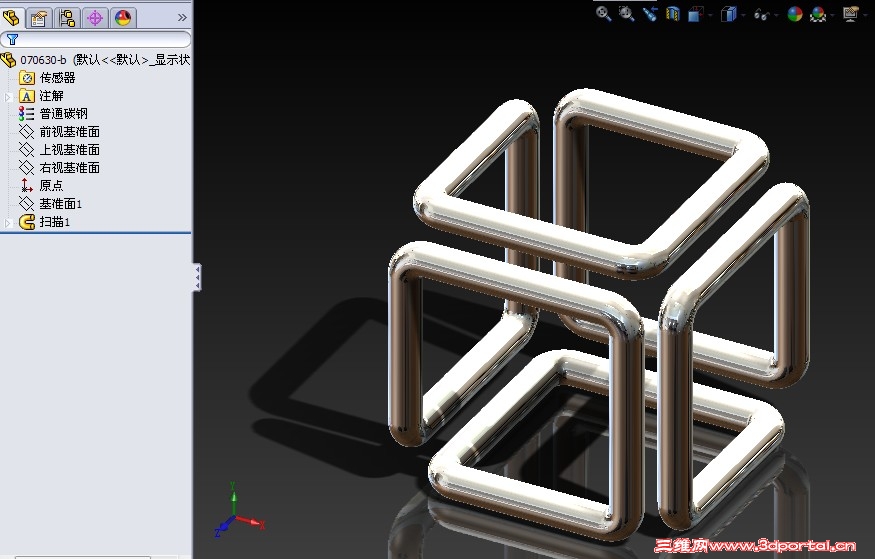Click the orientation triad in viewport corner
This screenshot has width=875, height=559.
pos(239,510)
